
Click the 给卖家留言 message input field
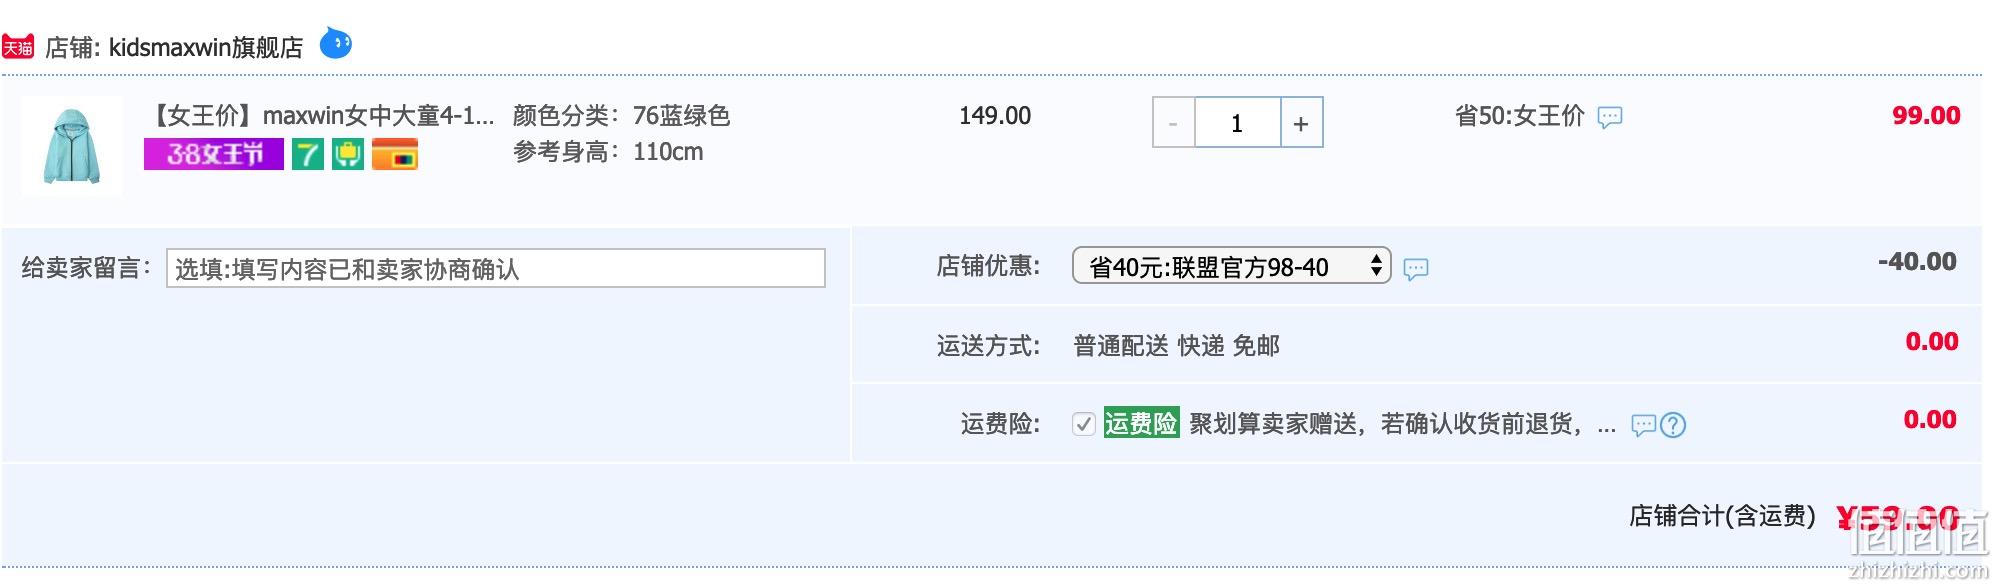click(496, 268)
